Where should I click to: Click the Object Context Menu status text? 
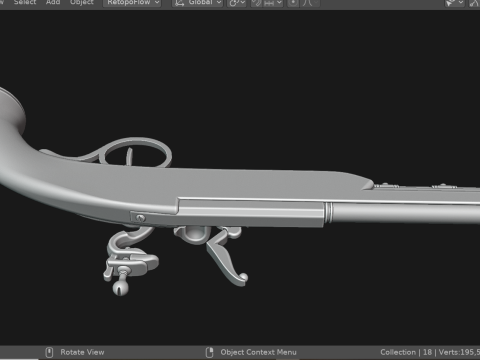click(x=258, y=352)
